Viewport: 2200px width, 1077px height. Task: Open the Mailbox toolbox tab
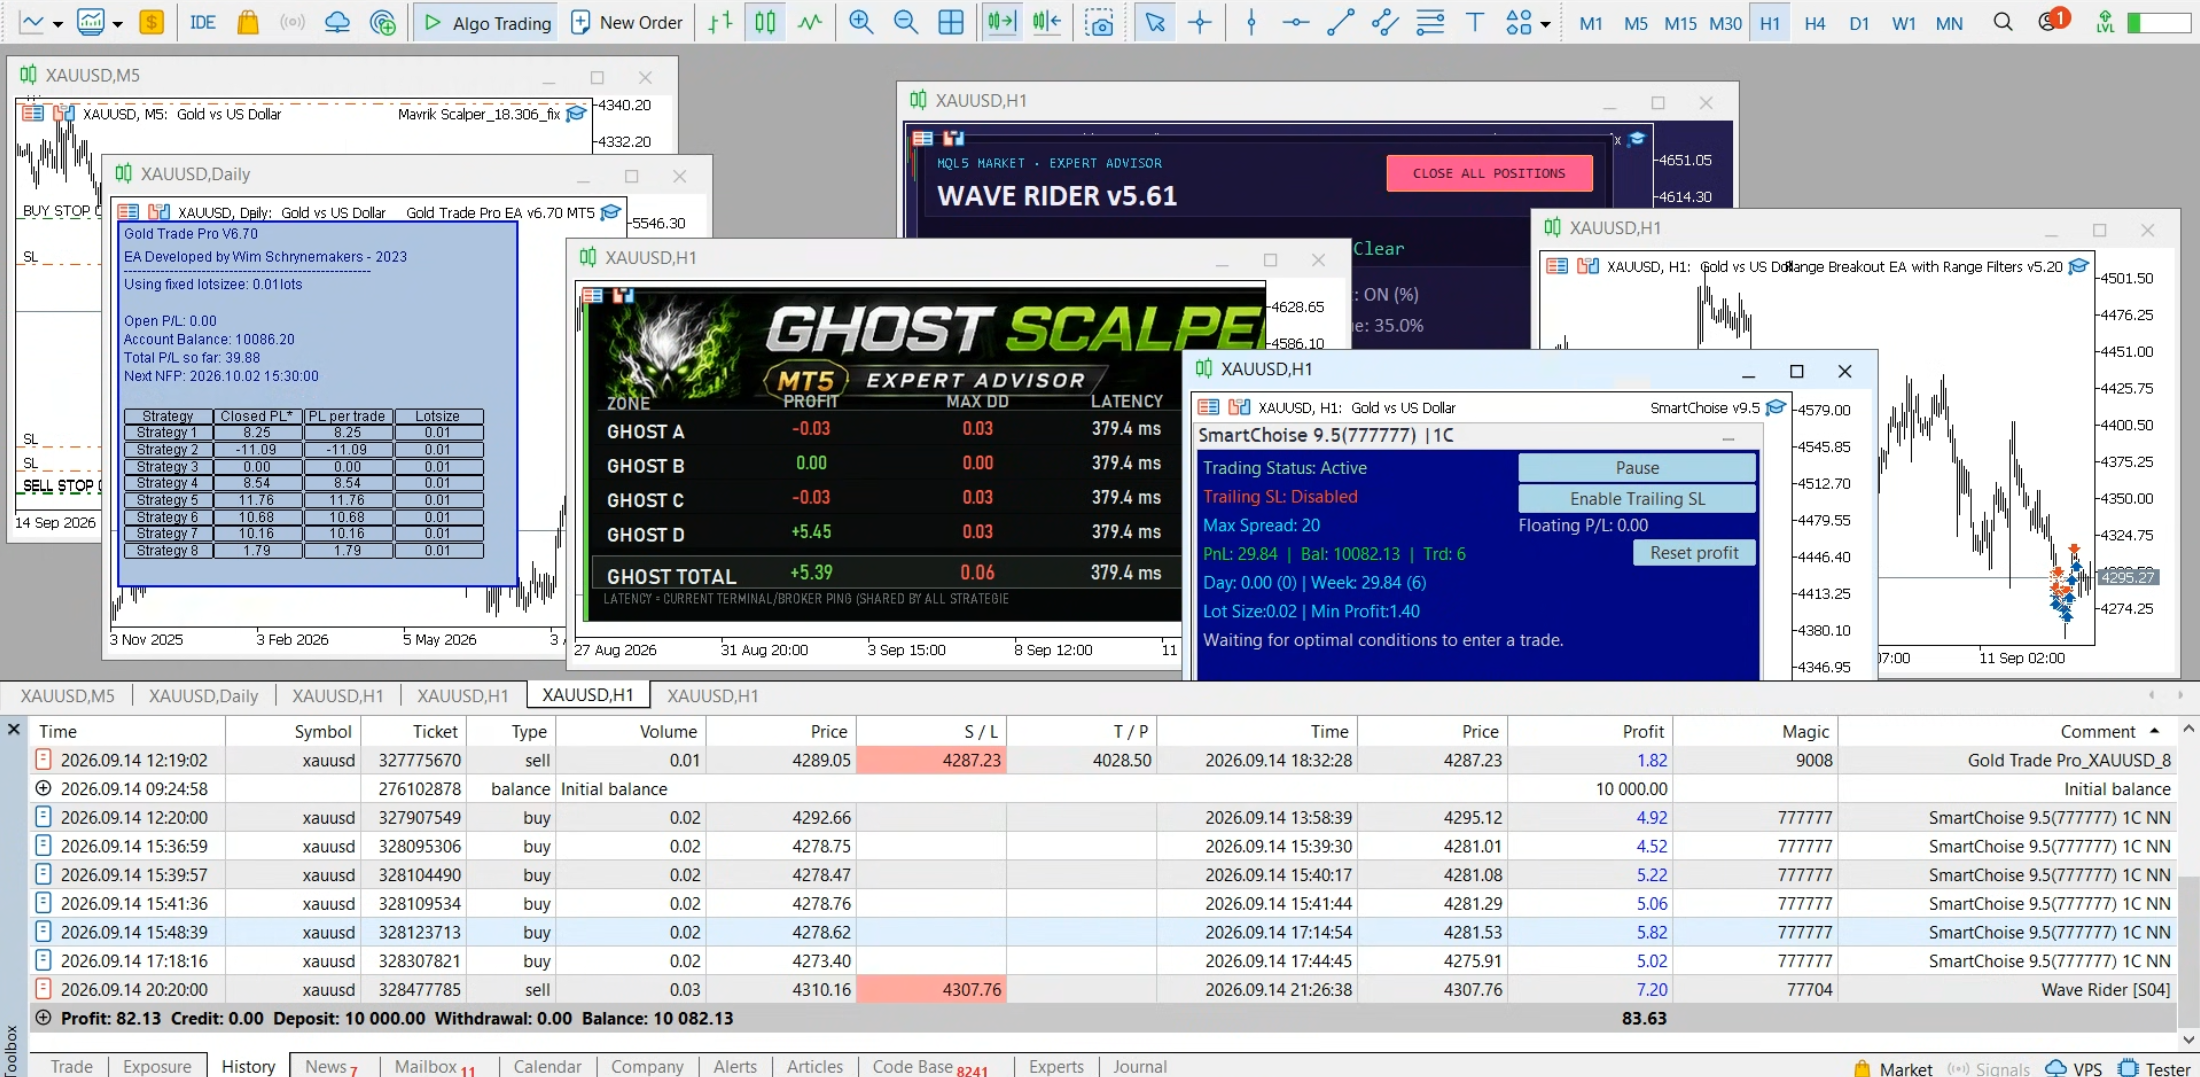434,1066
